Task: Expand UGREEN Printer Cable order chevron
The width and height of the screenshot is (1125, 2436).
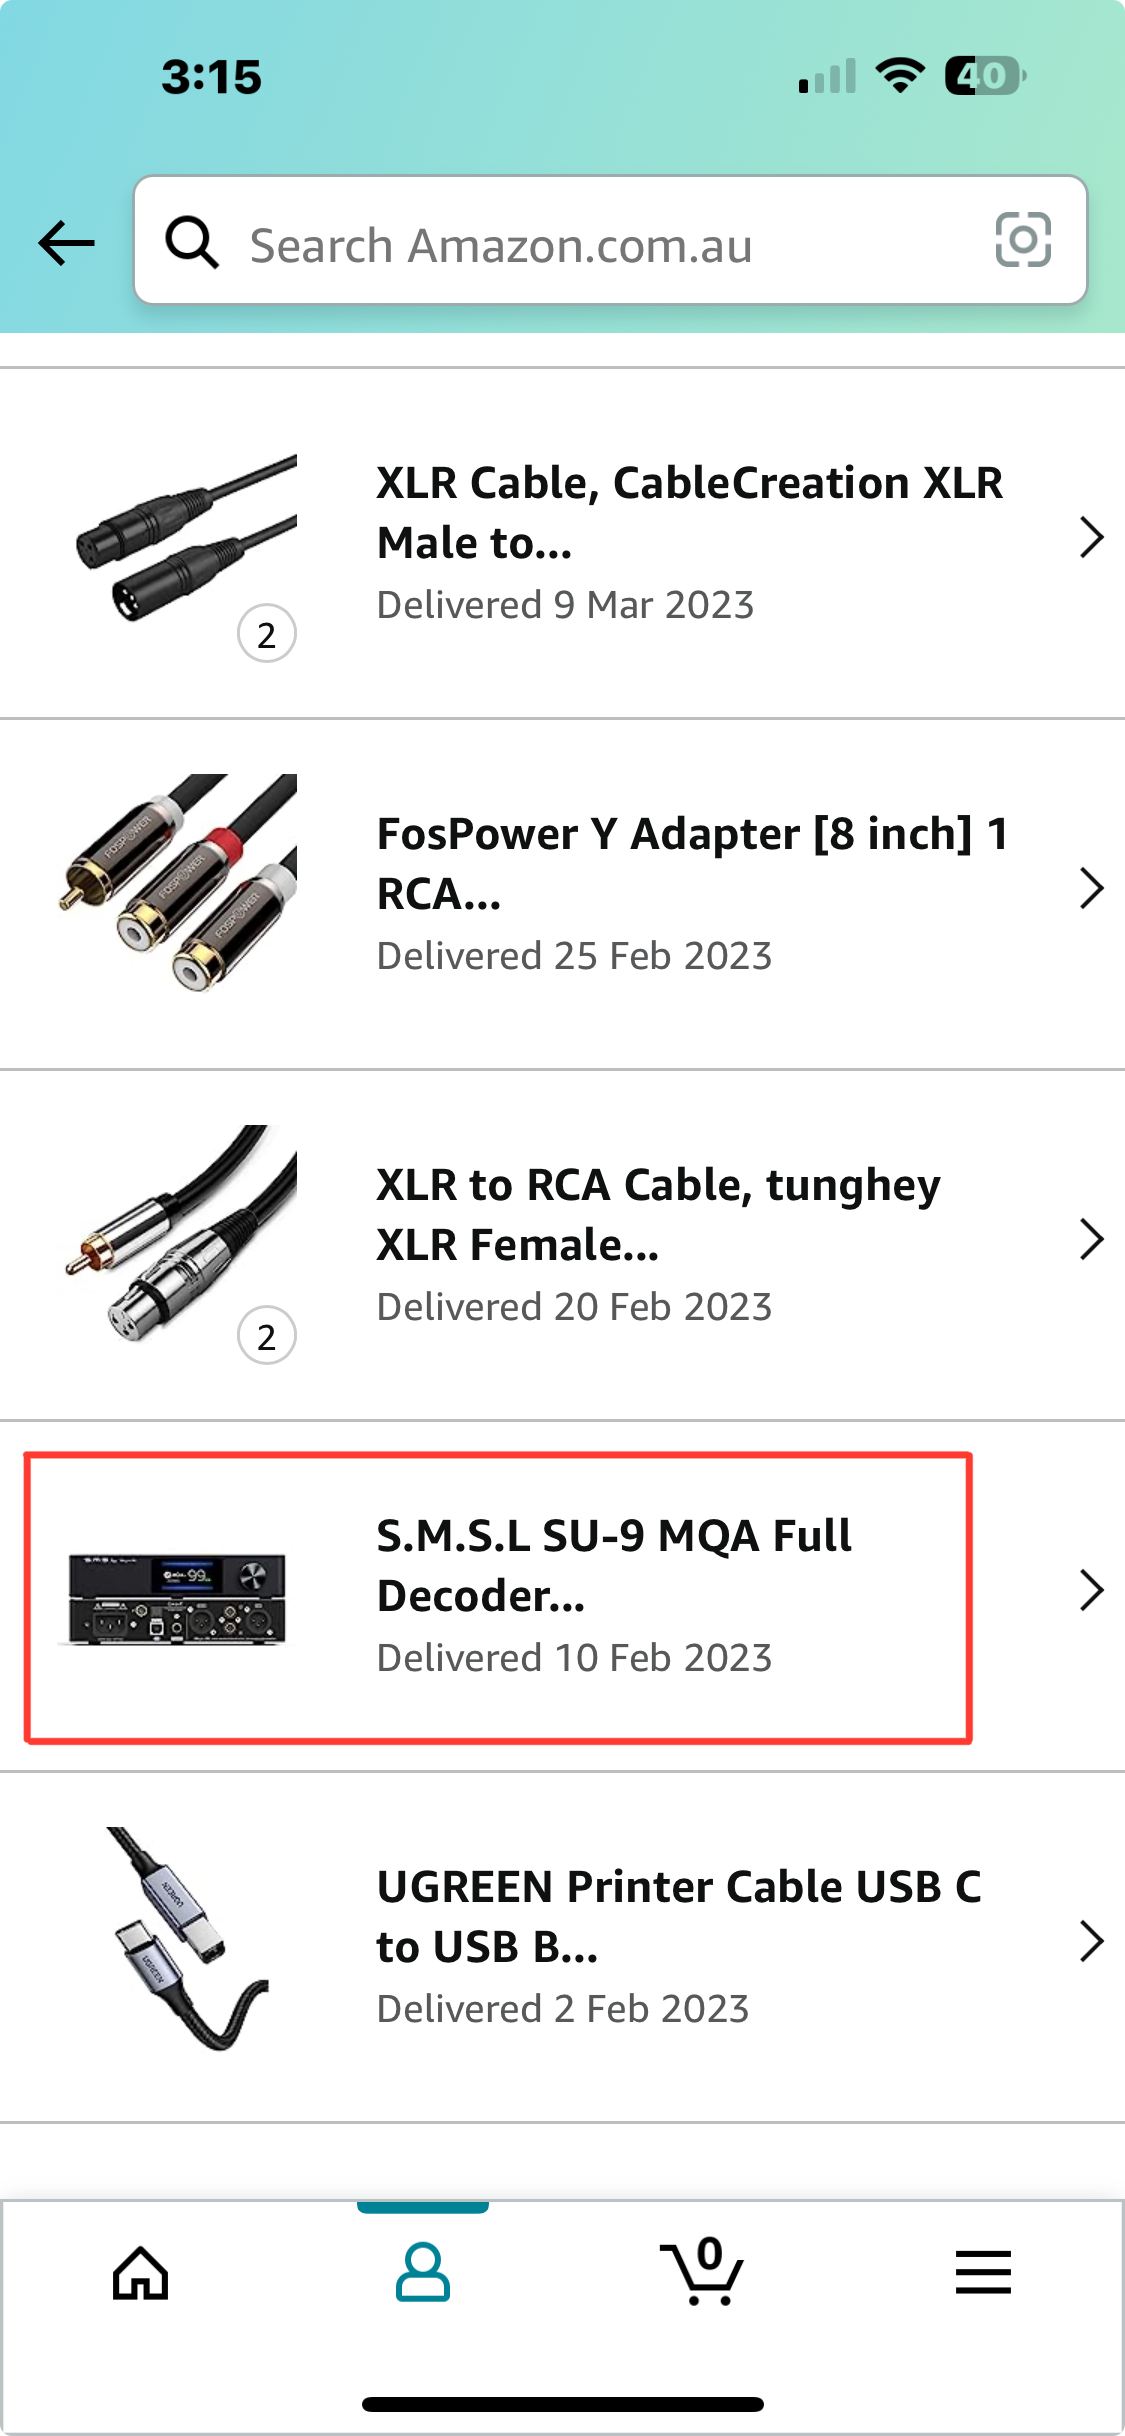Action: pyautogui.click(x=1091, y=1942)
